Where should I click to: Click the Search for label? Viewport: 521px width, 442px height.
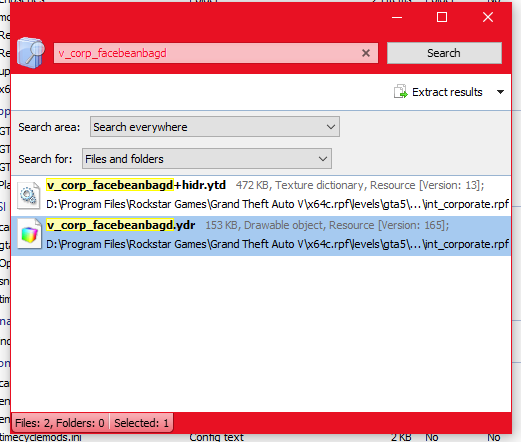45,159
